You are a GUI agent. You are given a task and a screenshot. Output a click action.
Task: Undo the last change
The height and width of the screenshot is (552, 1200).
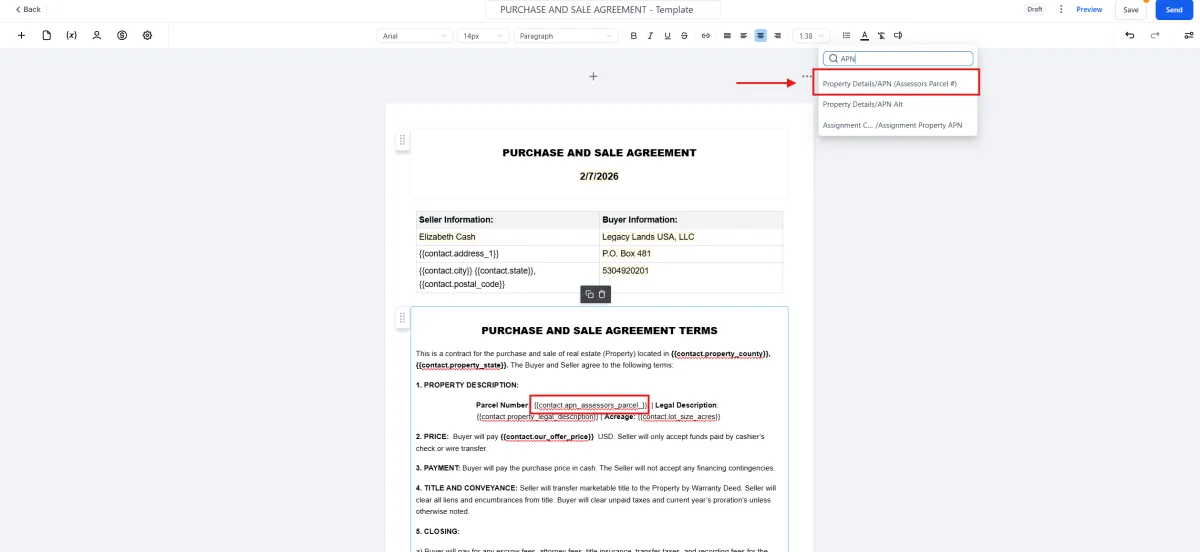(x=1130, y=35)
